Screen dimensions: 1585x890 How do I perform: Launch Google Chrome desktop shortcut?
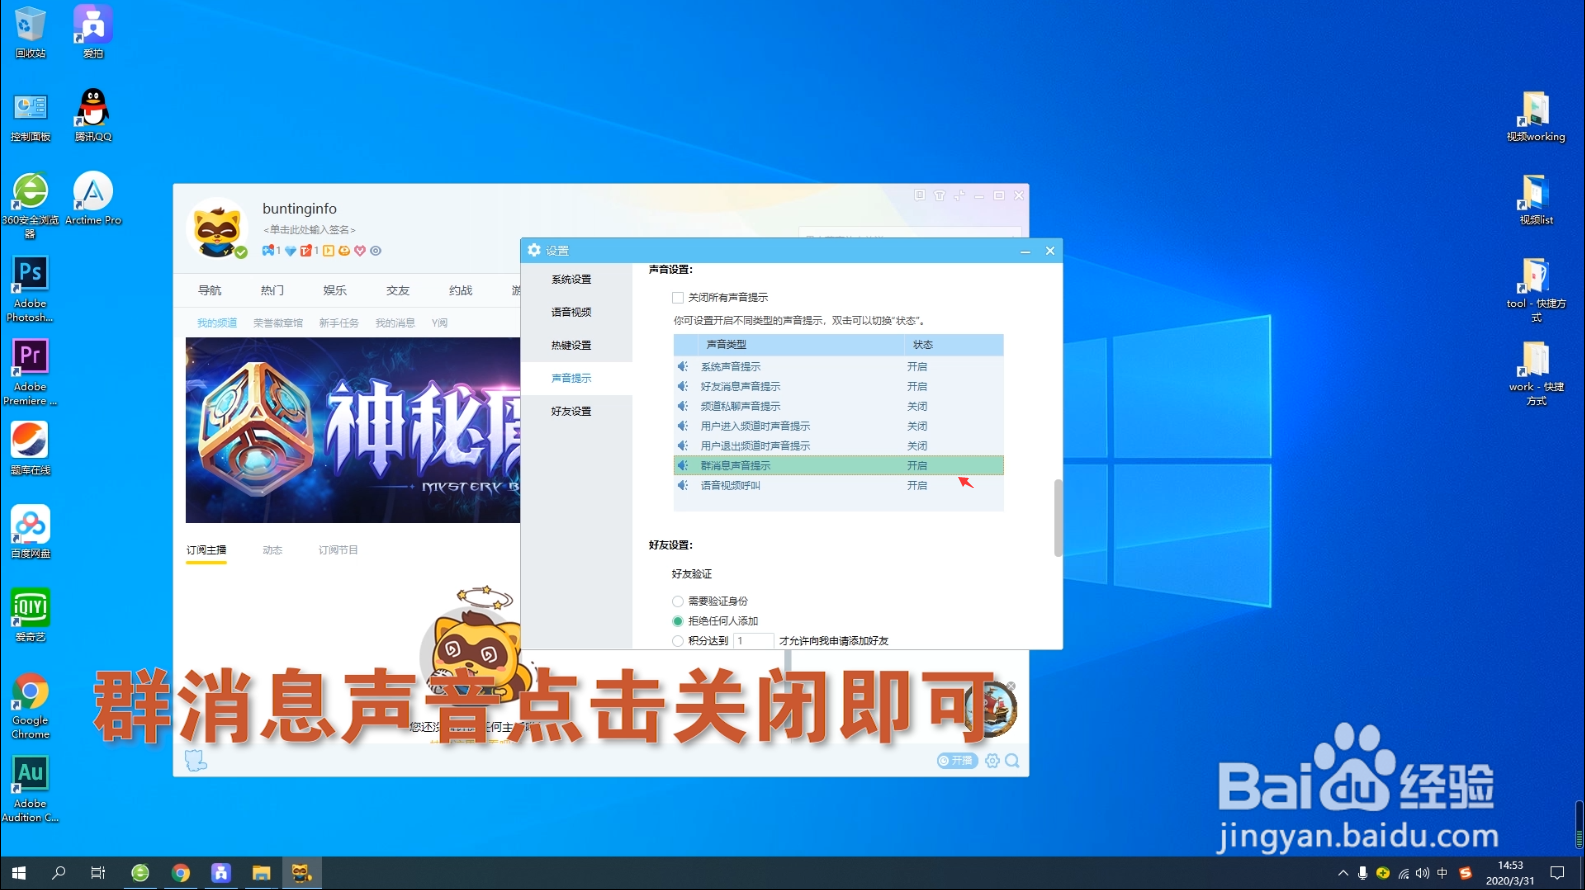click(30, 706)
